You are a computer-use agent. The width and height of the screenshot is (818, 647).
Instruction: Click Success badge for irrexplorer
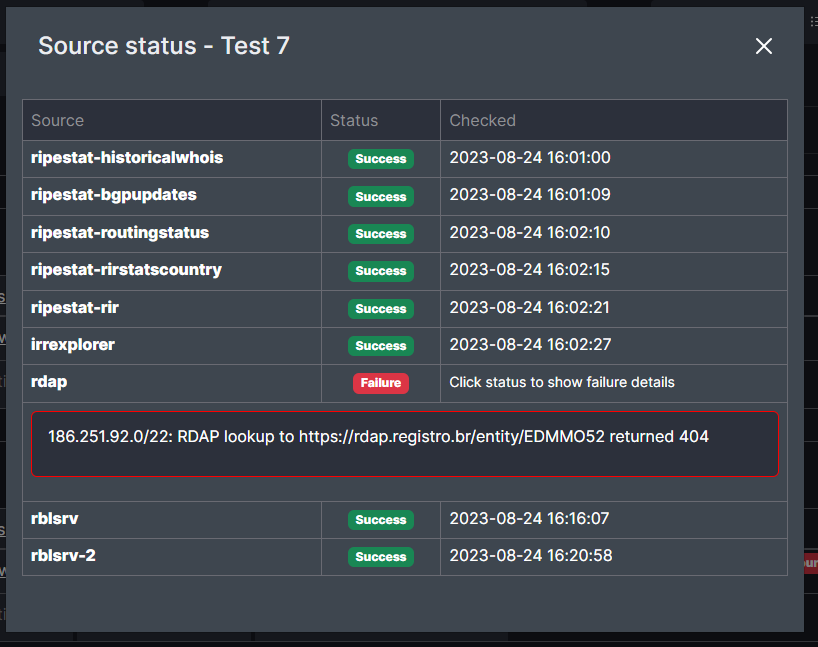point(380,346)
